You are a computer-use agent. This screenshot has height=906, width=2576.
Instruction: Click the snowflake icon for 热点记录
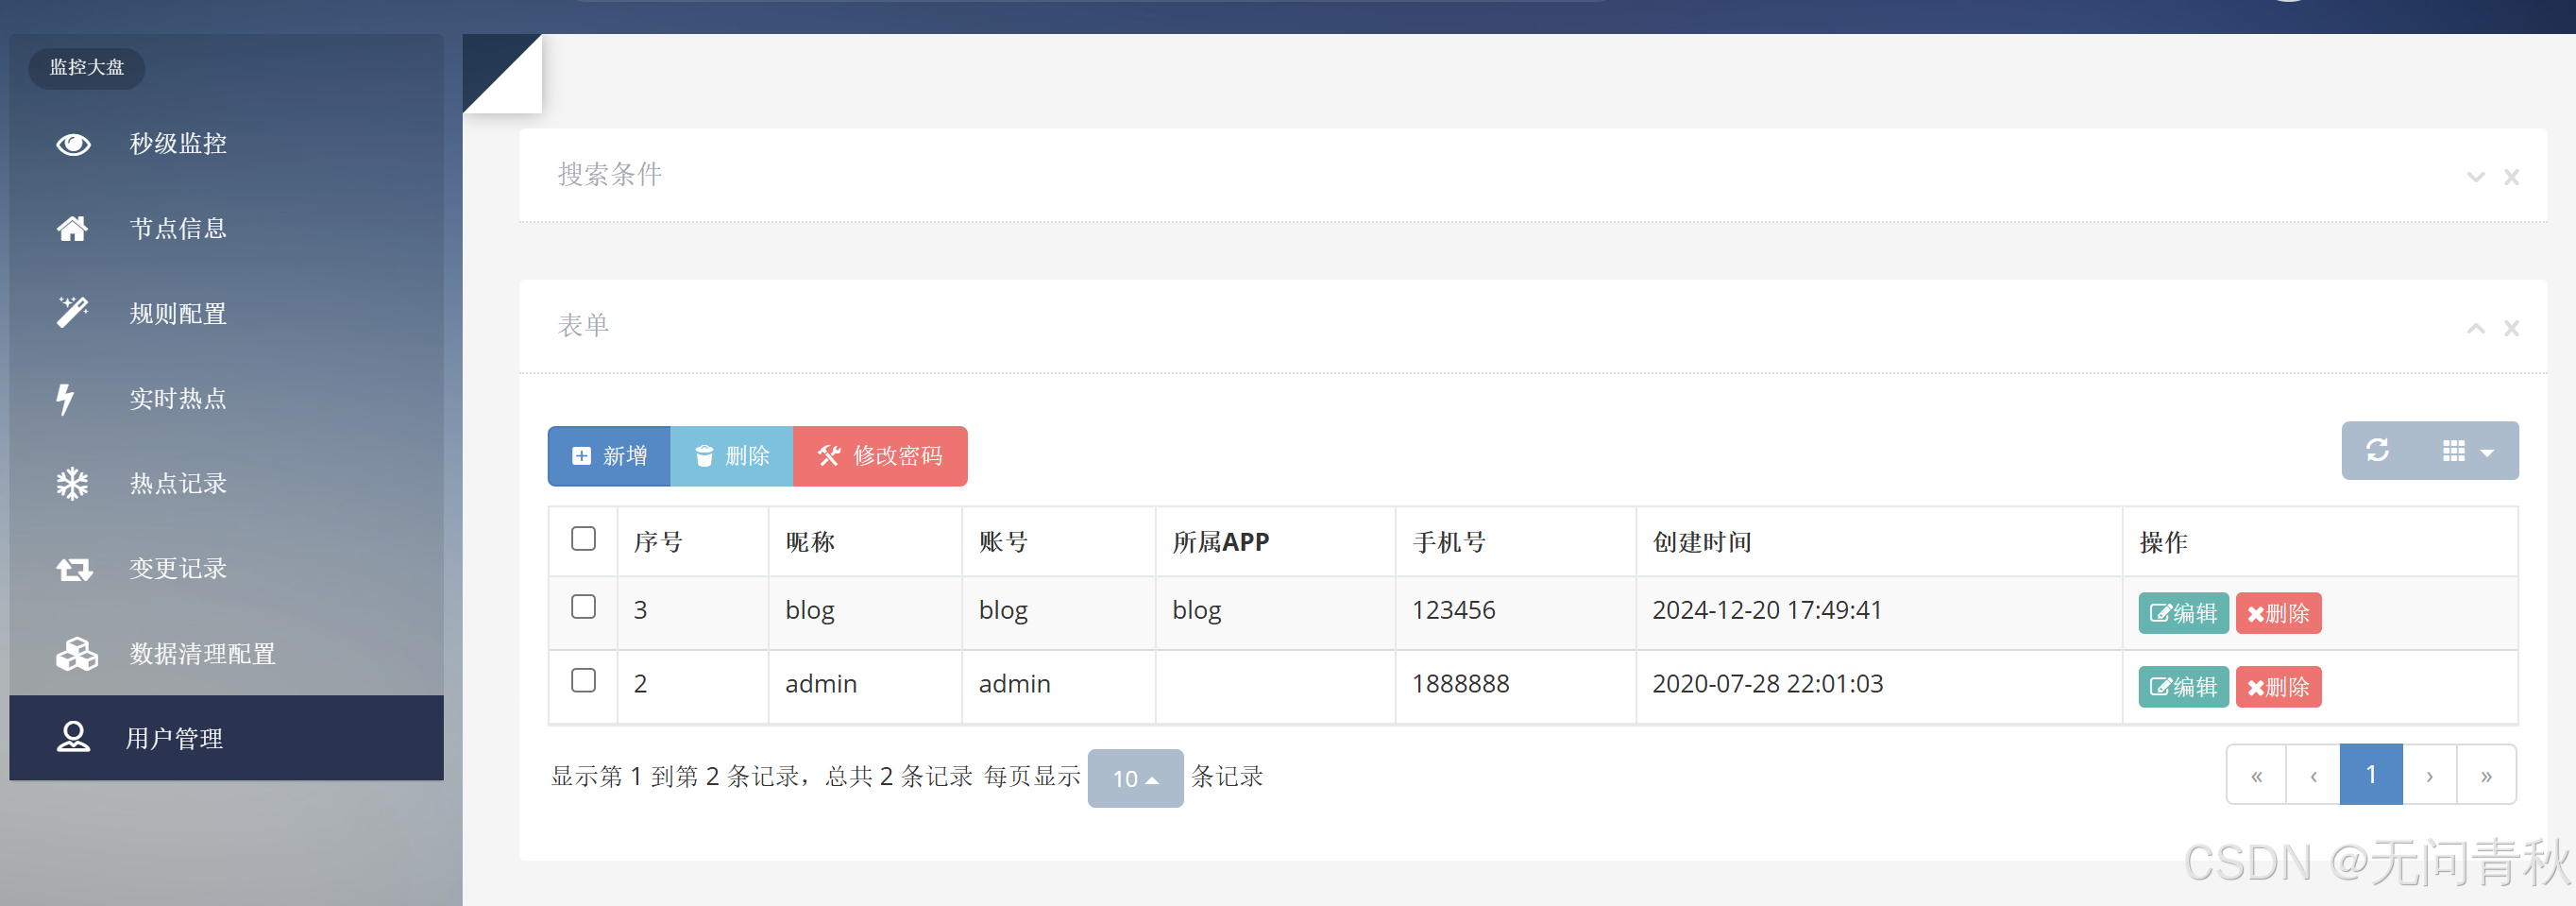[72, 484]
